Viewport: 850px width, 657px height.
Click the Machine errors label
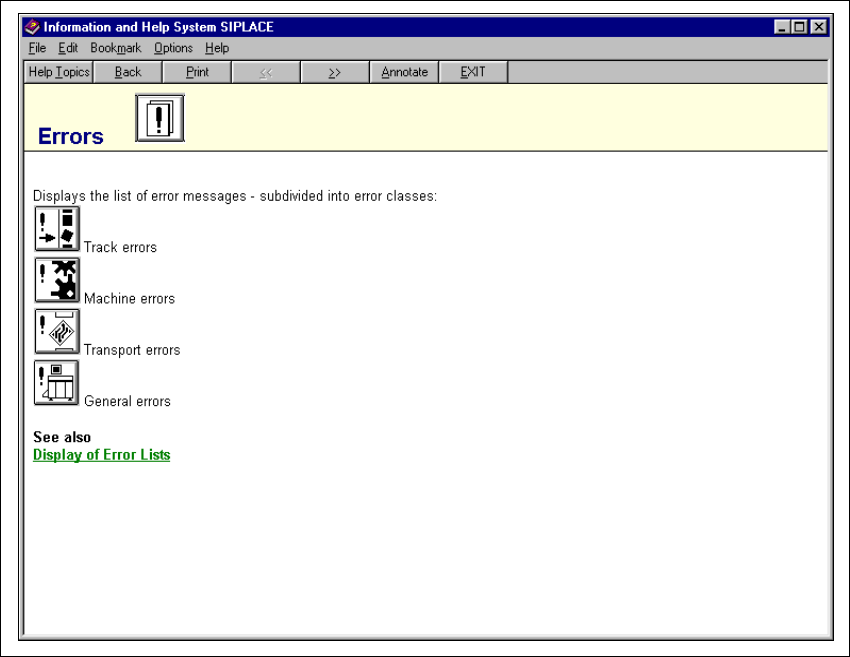[x=130, y=299]
